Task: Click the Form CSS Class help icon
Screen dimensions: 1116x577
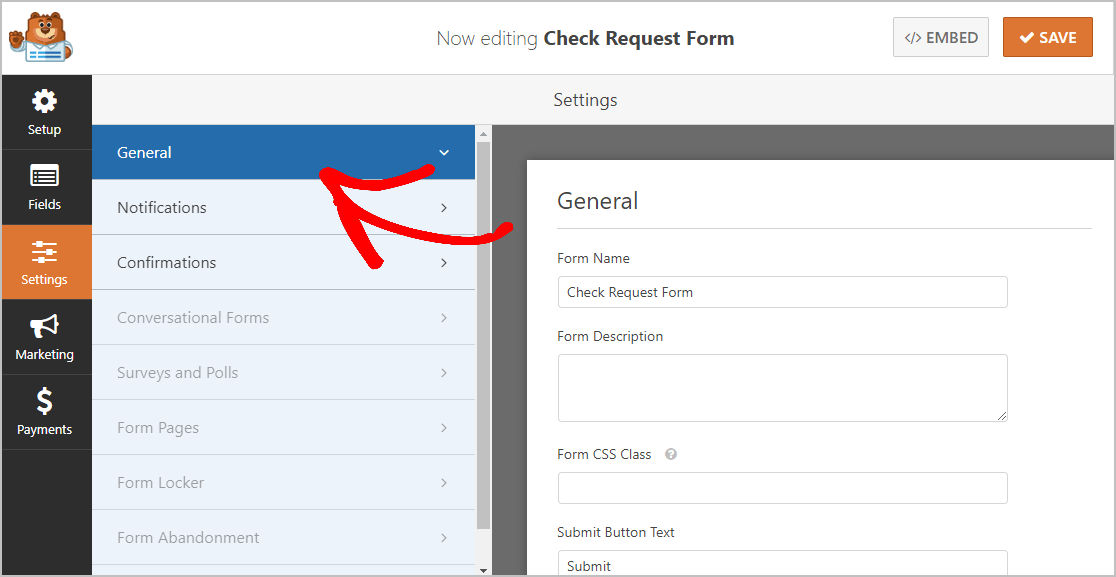Action: coord(670,454)
